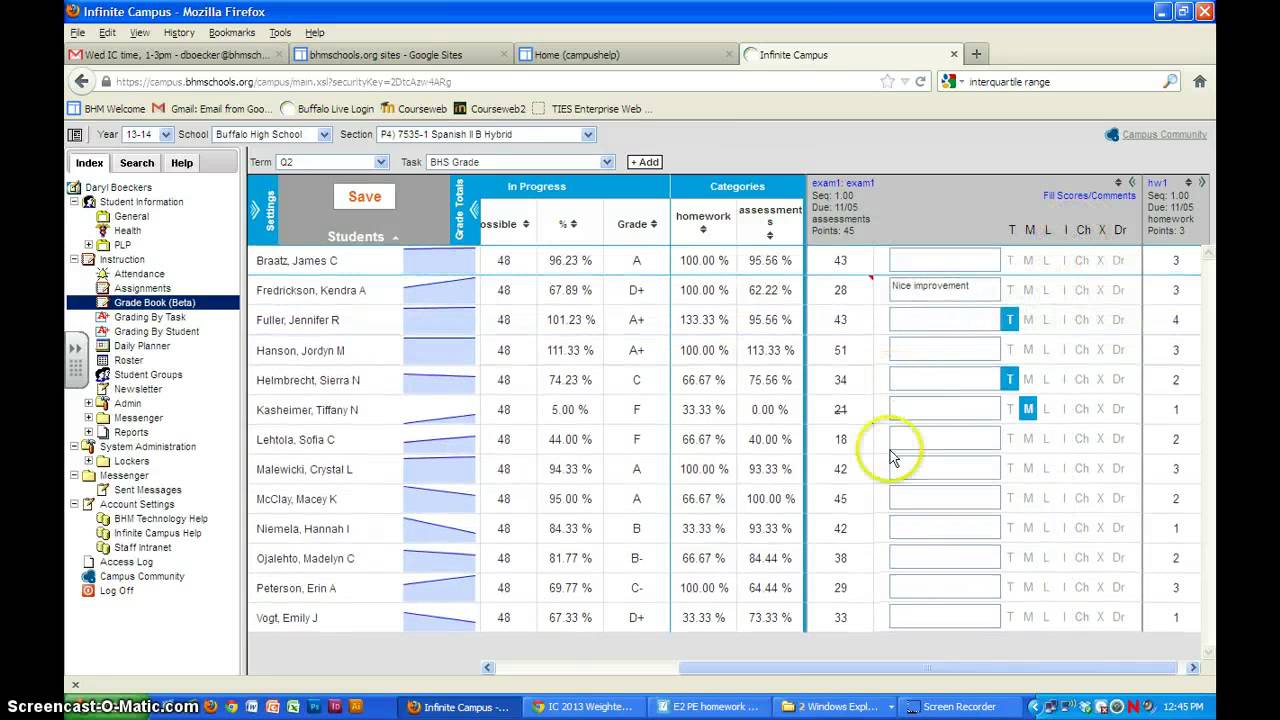Open Buffalo Live Login bookmark
The height and width of the screenshot is (720, 1280).
[328, 109]
